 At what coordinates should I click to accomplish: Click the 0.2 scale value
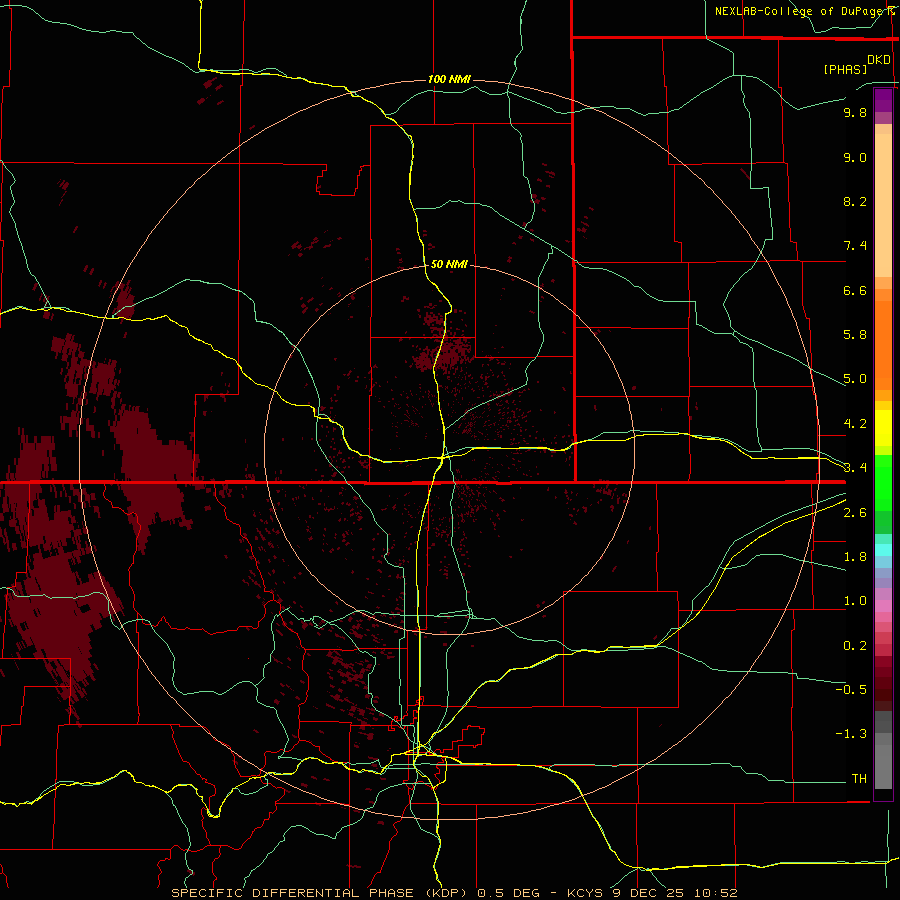855,646
